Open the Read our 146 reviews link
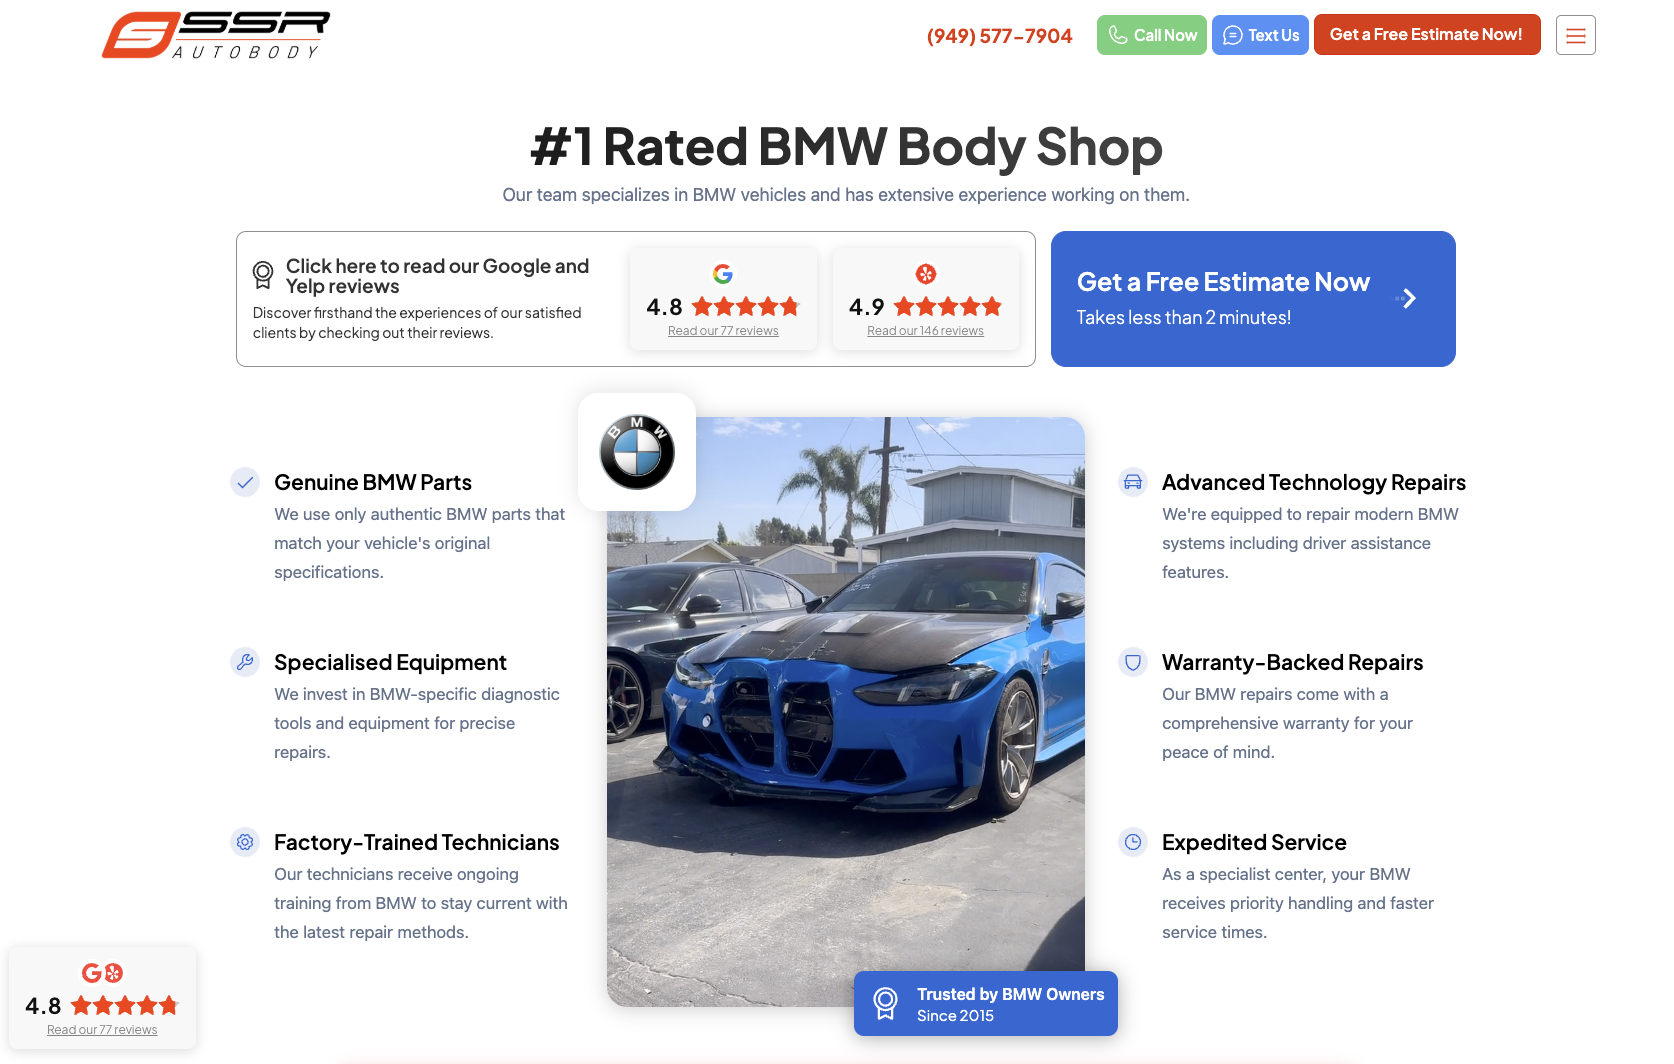The width and height of the screenshot is (1674, 1064). 926,331
